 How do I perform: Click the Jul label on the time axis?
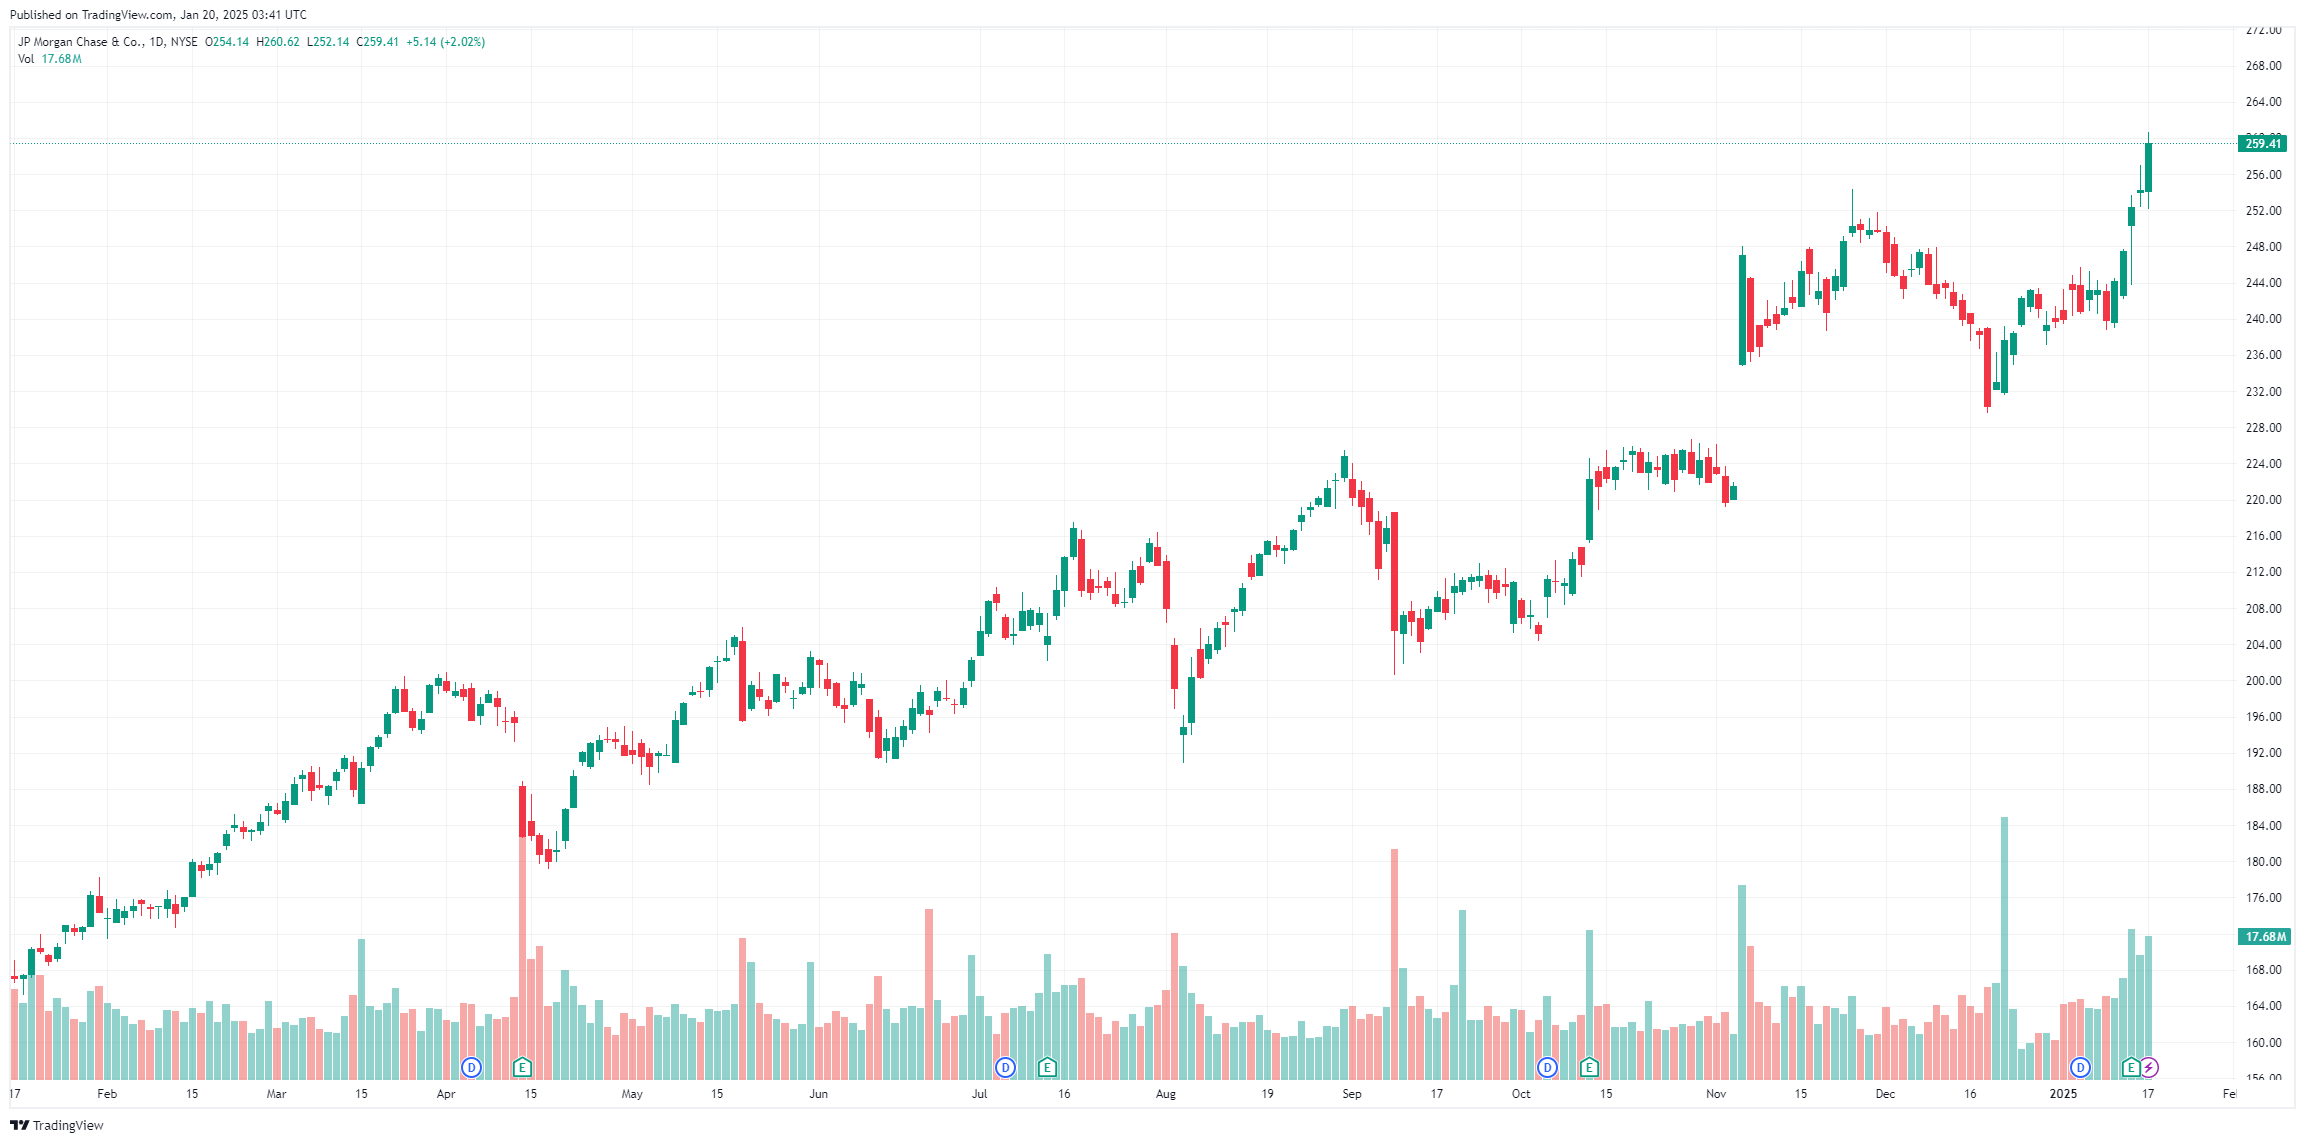point(979,1094)
